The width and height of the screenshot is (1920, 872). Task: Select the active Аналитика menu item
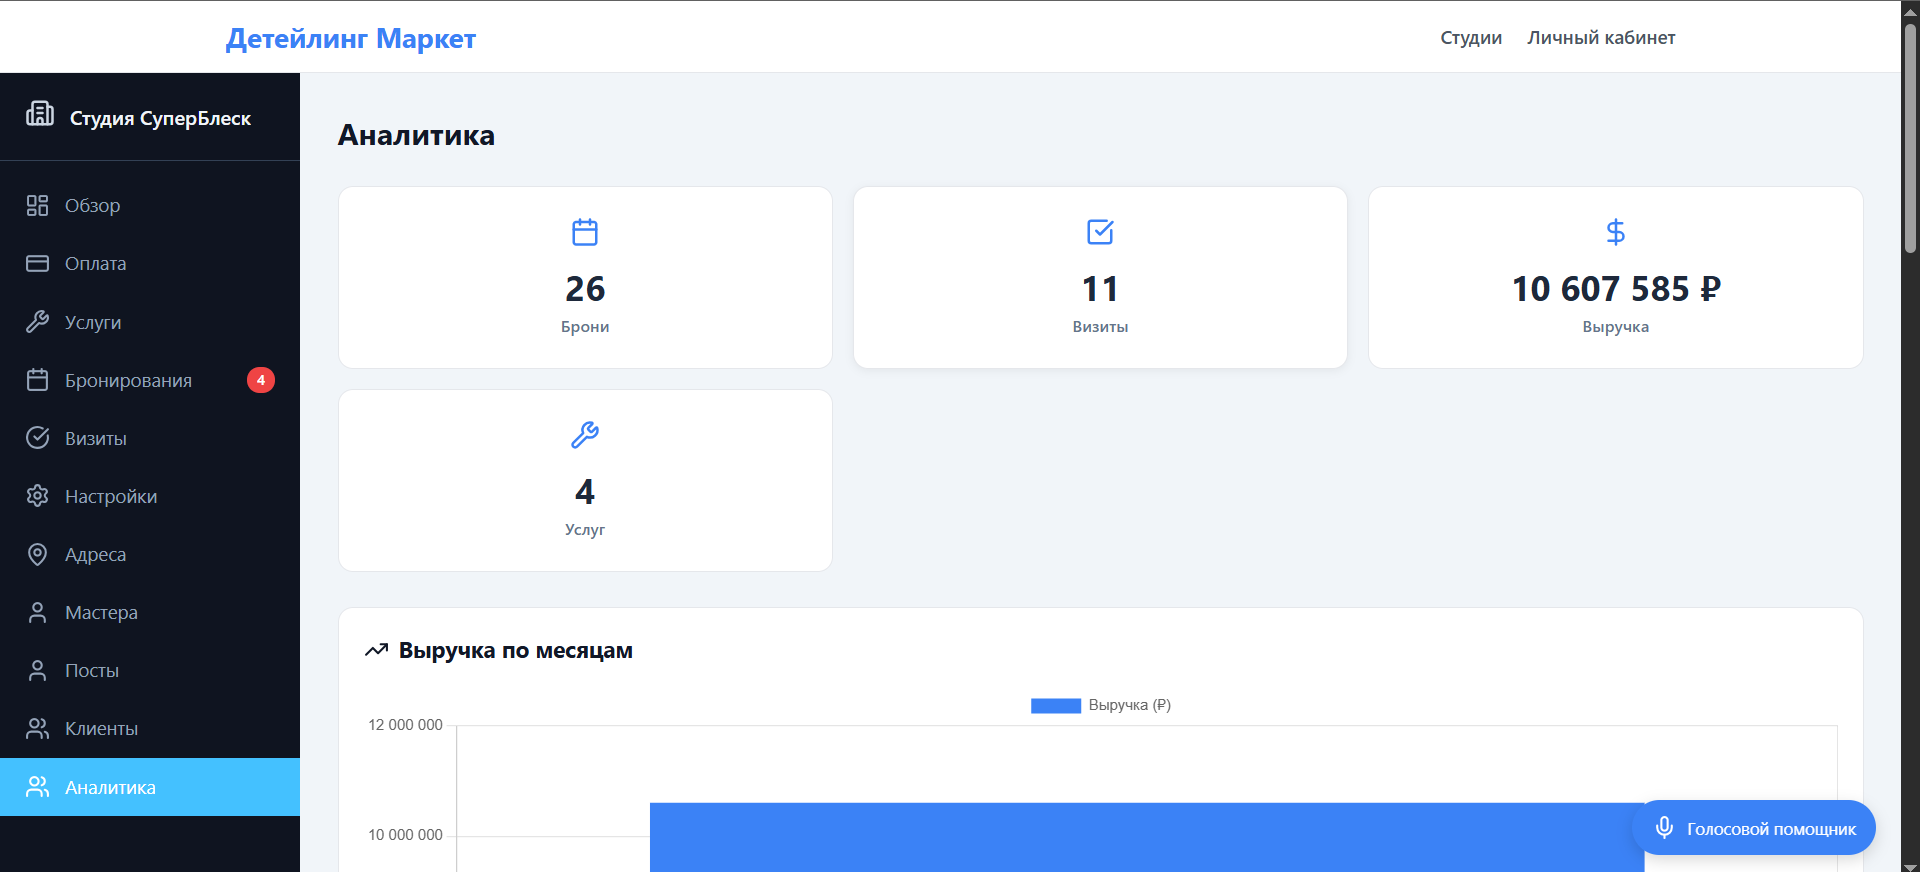coord(150,787)
